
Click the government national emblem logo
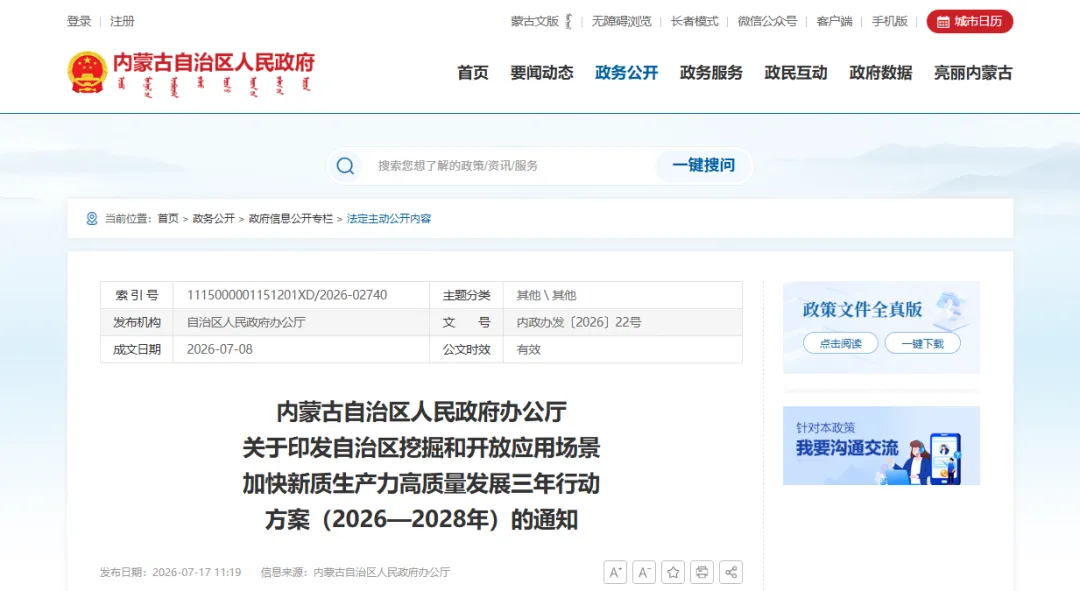click(87, 72)
